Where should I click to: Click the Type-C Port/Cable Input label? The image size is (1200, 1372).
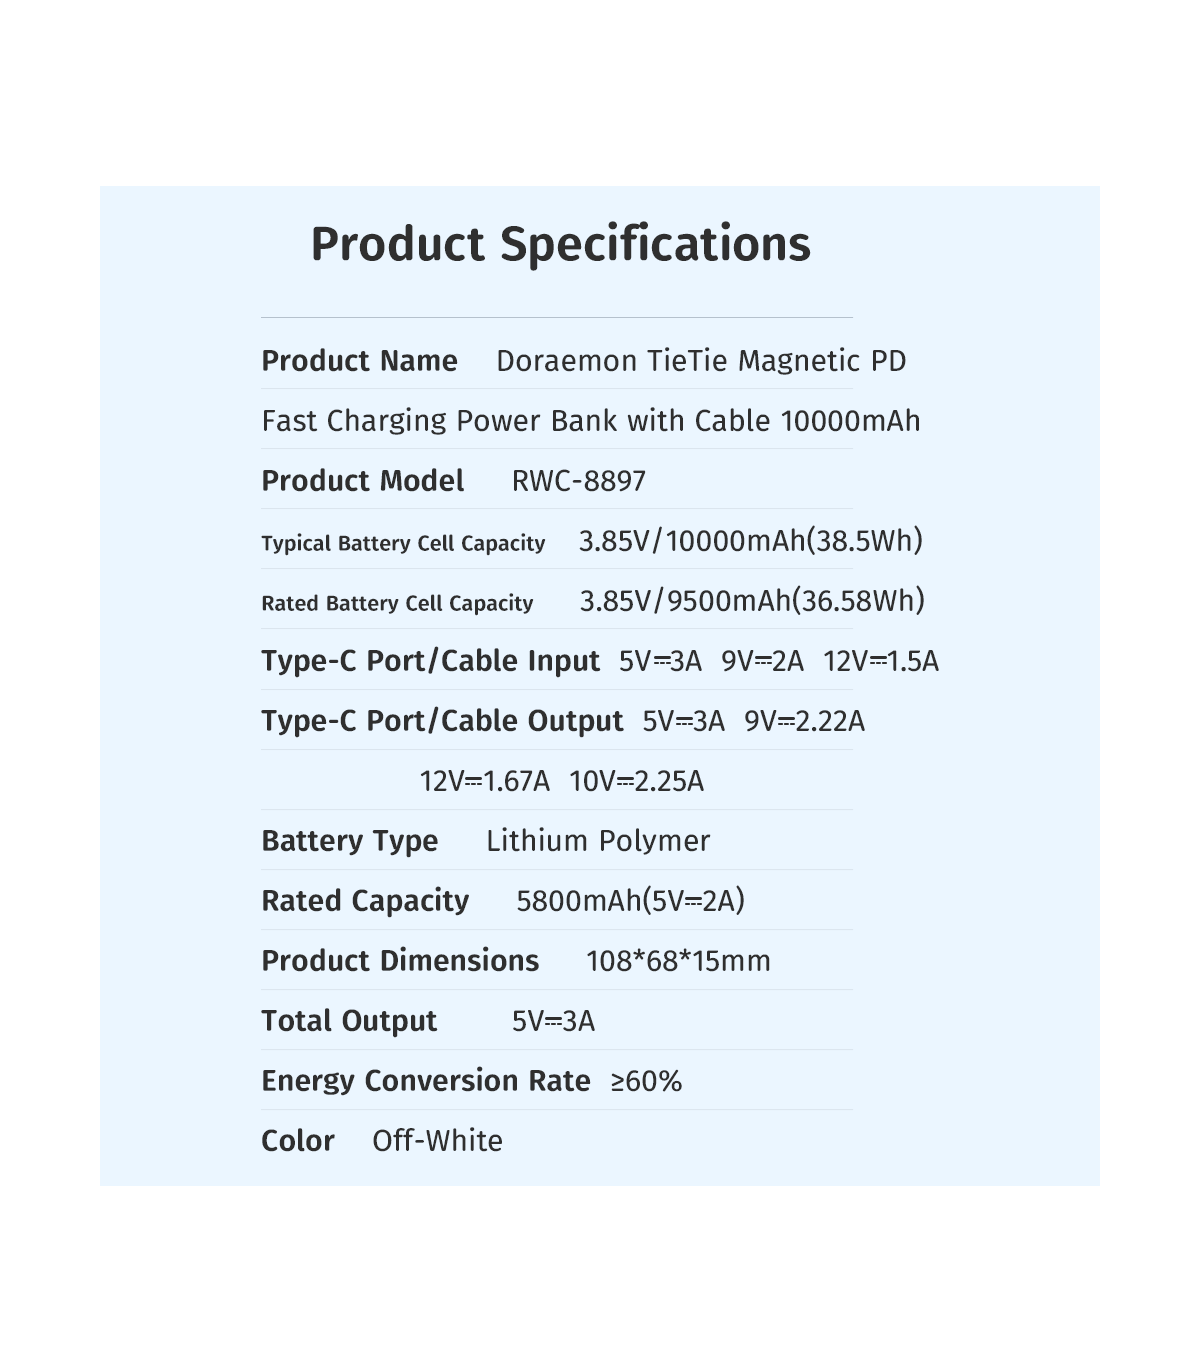pos(430,661)
